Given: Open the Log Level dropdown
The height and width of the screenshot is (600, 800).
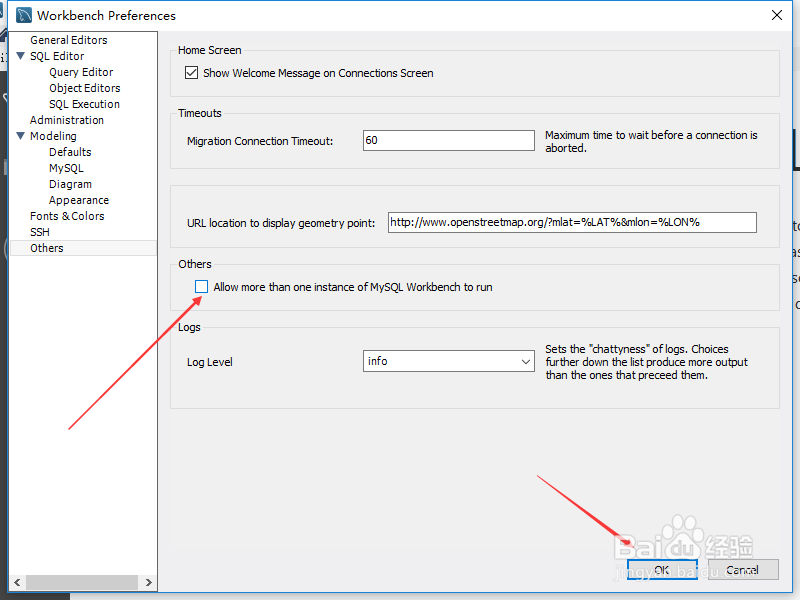Looking at the screenshot, I should tap(448, 361).
